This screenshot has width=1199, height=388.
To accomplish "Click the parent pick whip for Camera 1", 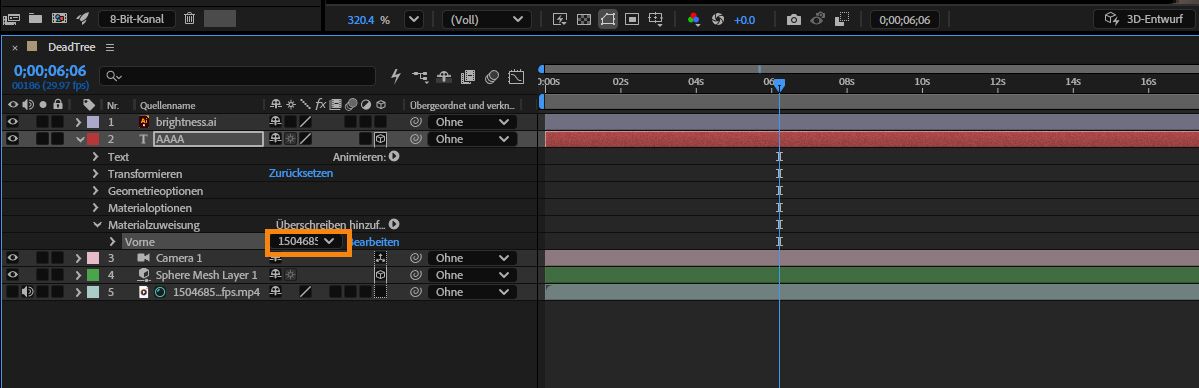I will (416, 258).
